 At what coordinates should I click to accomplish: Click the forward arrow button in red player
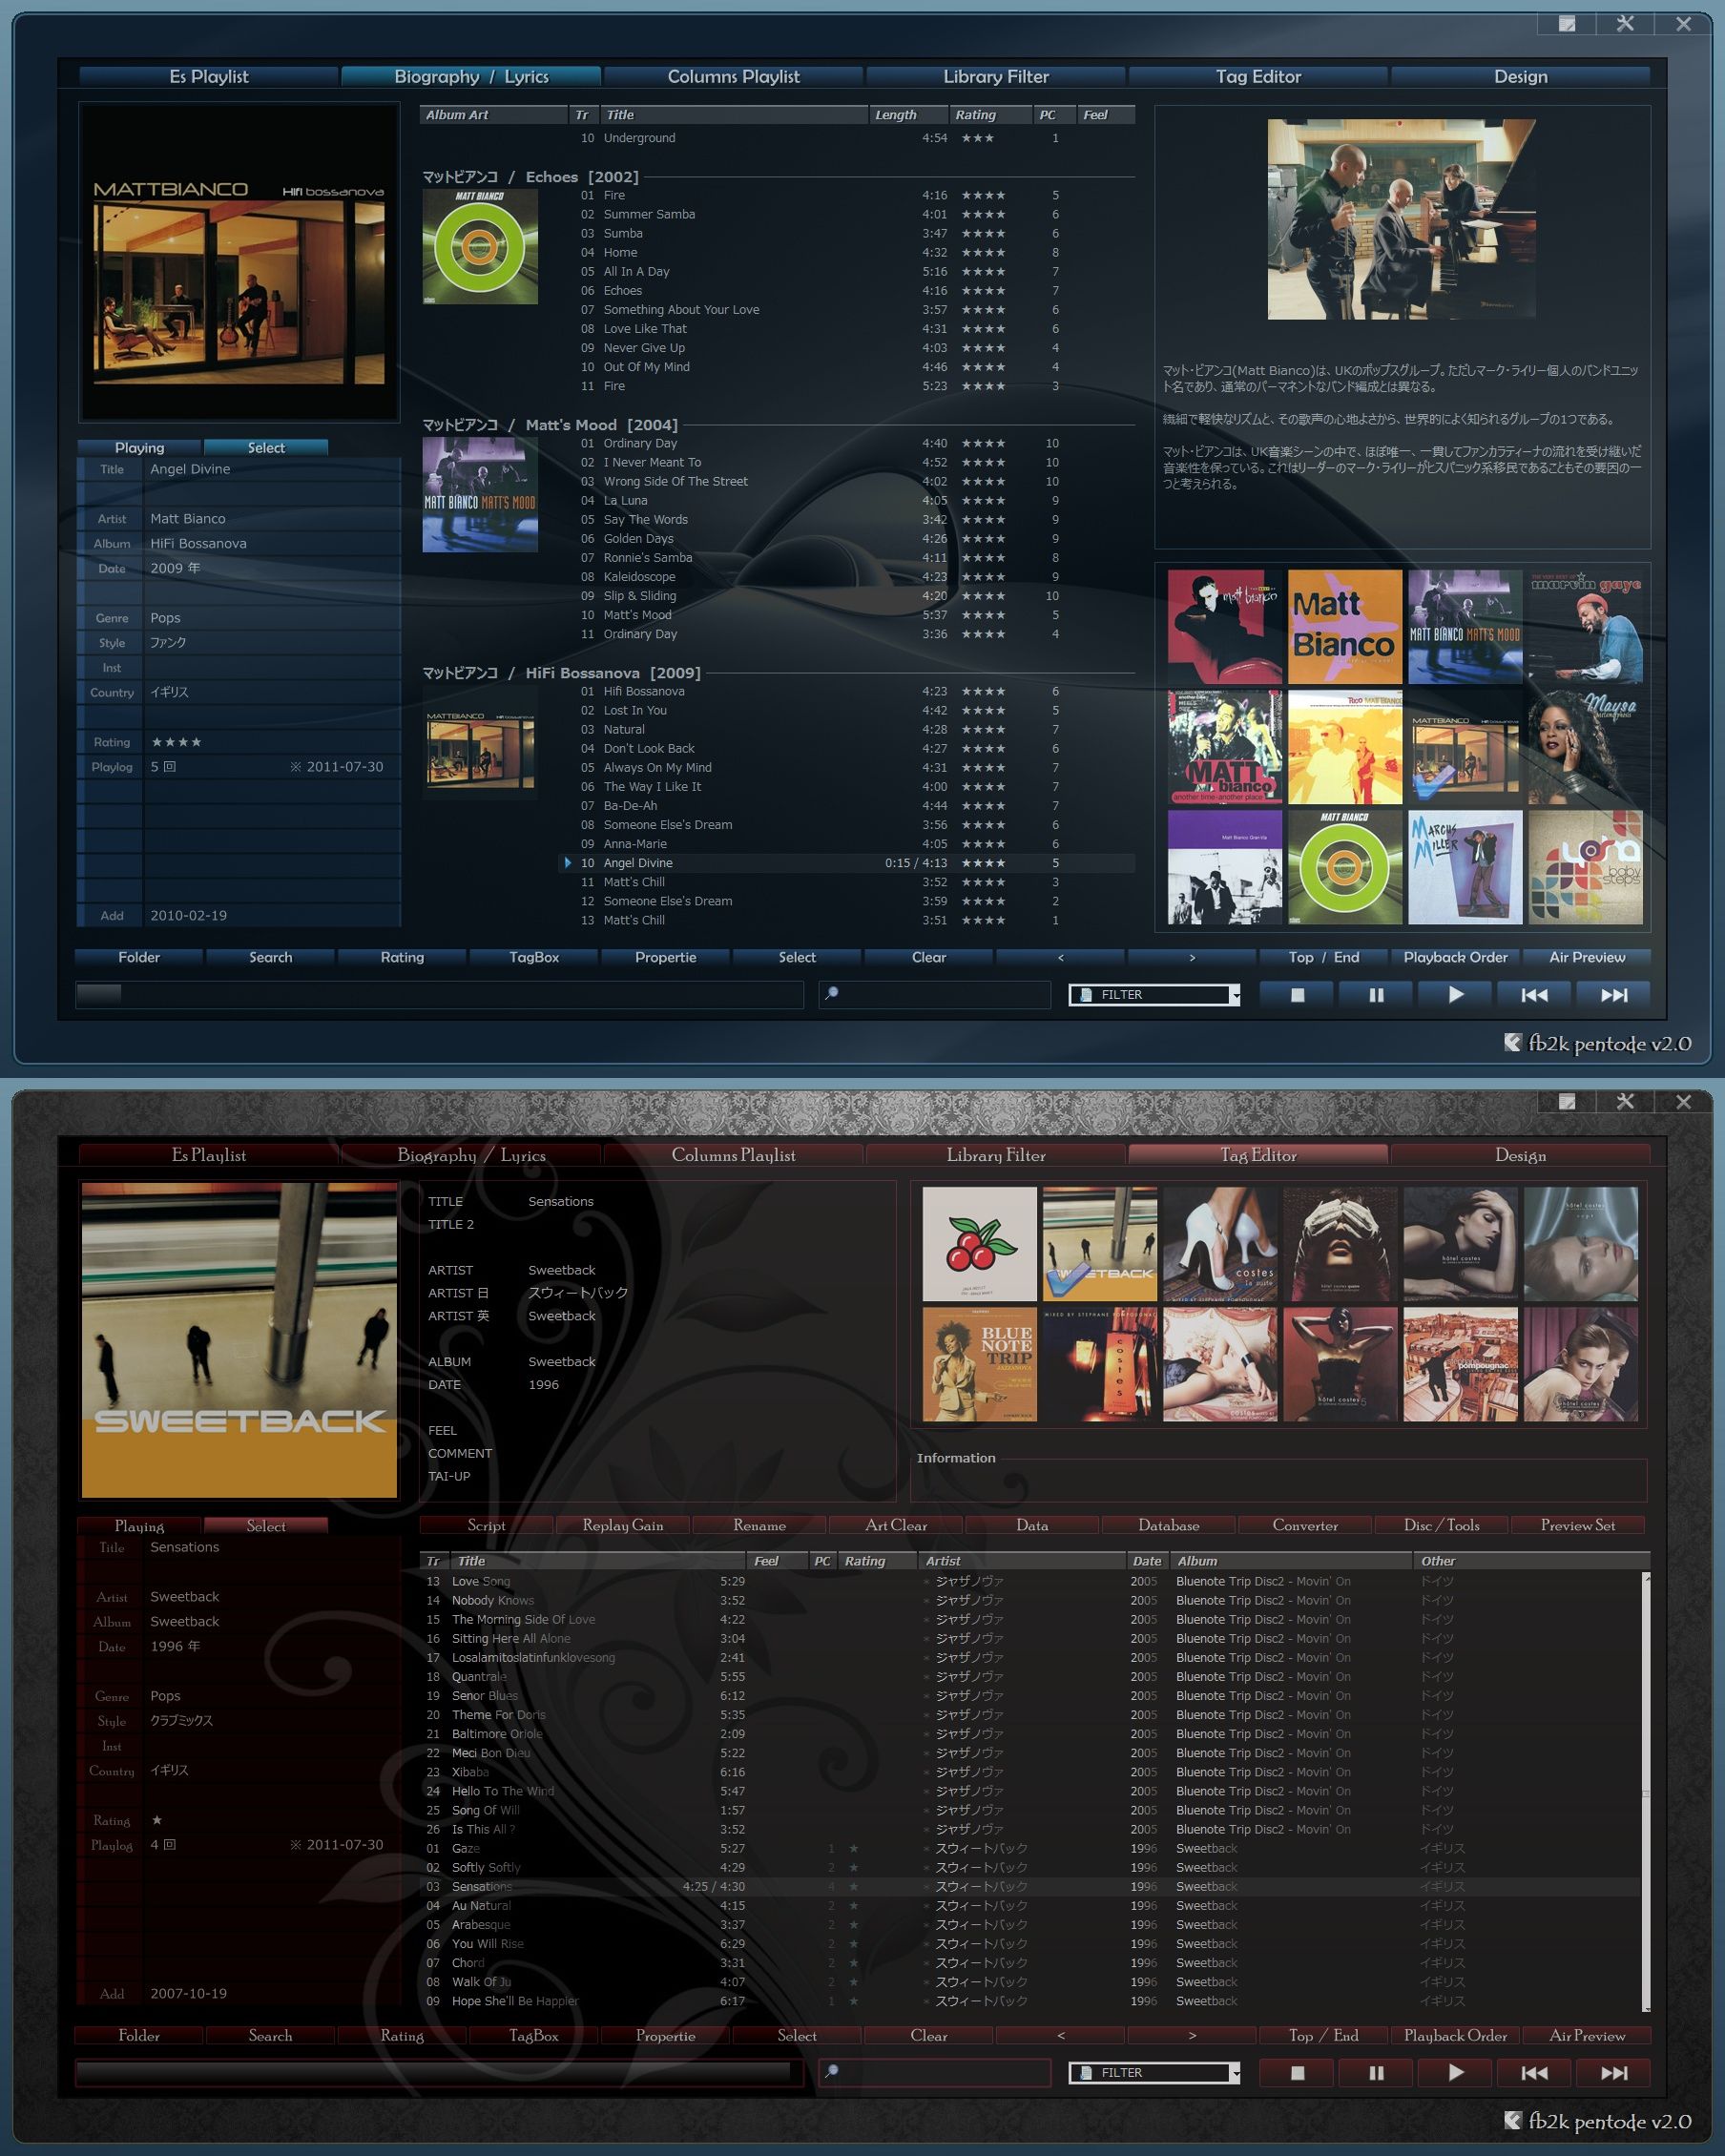(x=1192, y=2036)
